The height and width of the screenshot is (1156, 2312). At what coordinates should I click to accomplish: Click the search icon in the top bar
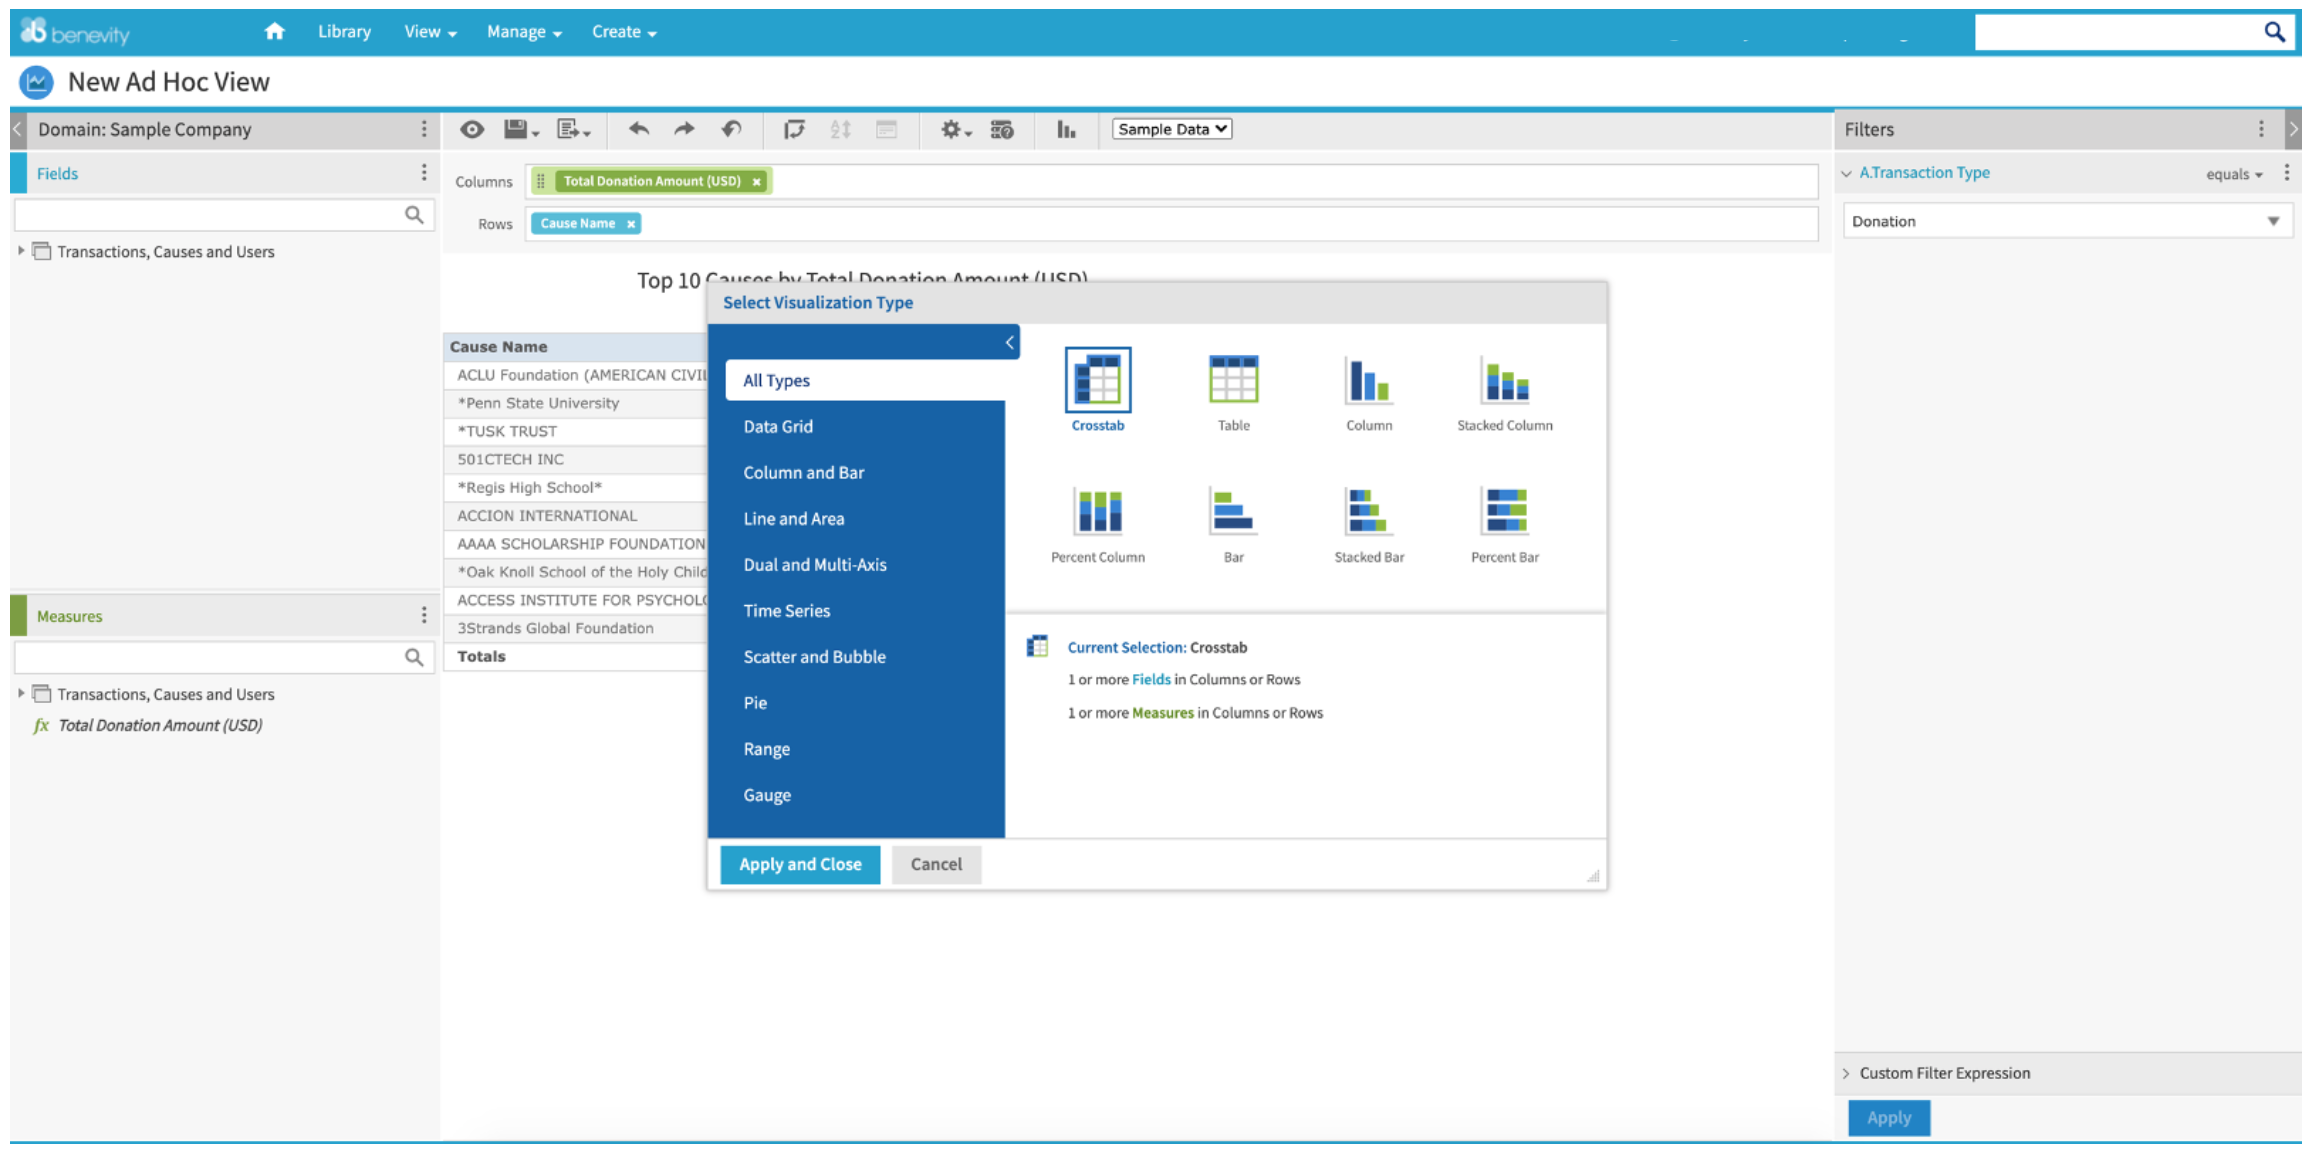pos(2274,31)
